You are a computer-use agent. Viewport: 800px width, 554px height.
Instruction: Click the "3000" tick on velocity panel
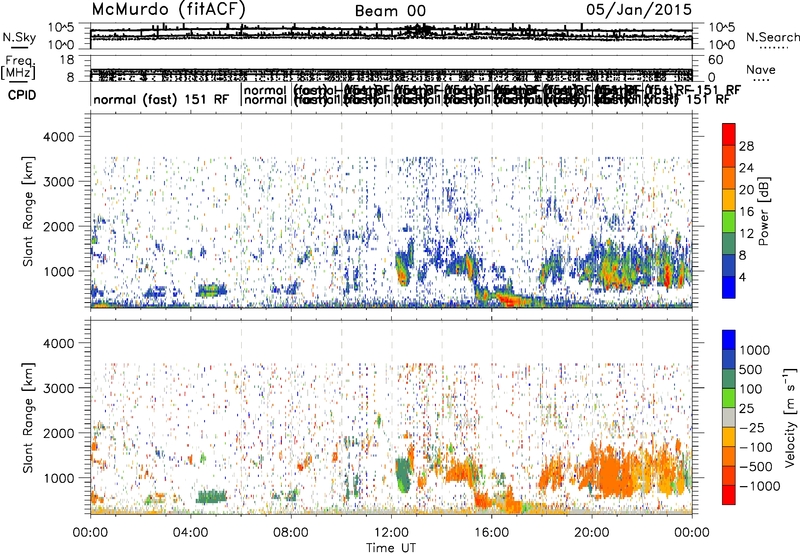tap(58, 388)
